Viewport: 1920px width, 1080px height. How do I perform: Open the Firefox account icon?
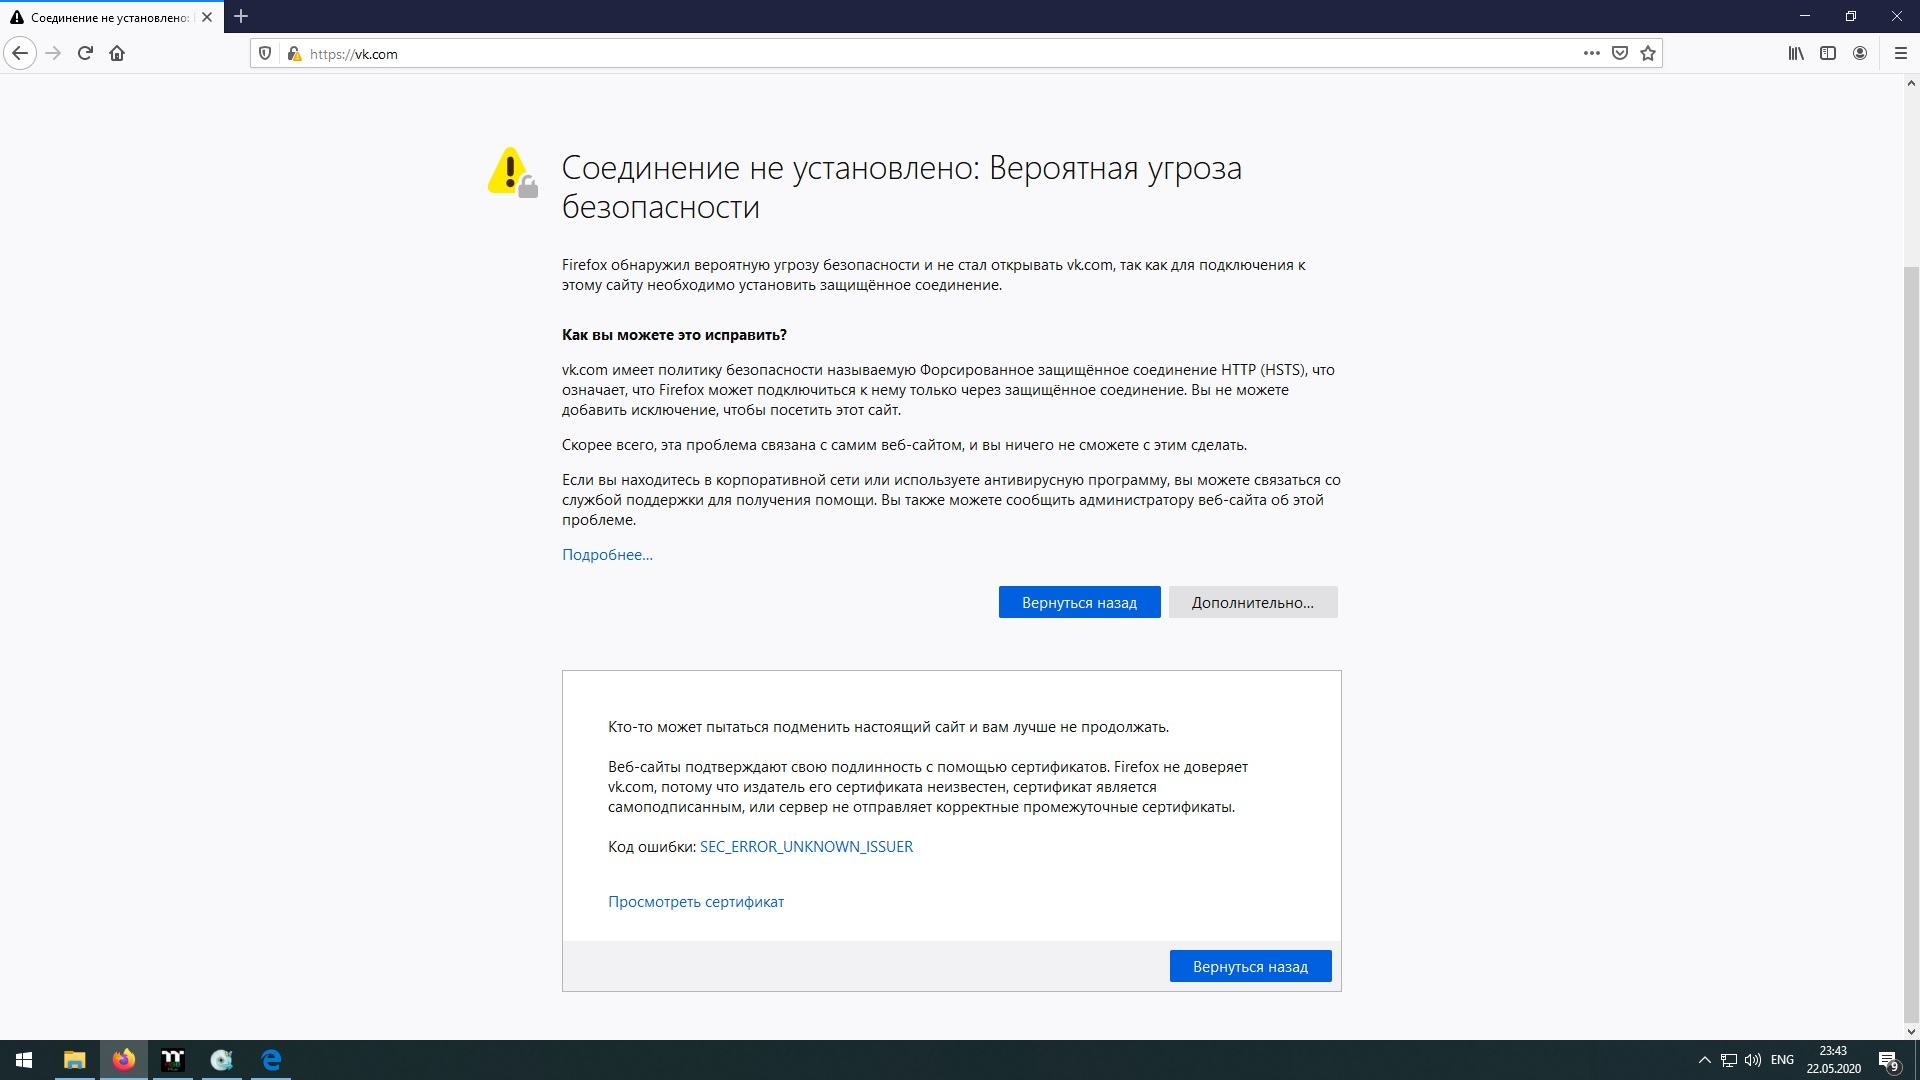pos(1860,53)
